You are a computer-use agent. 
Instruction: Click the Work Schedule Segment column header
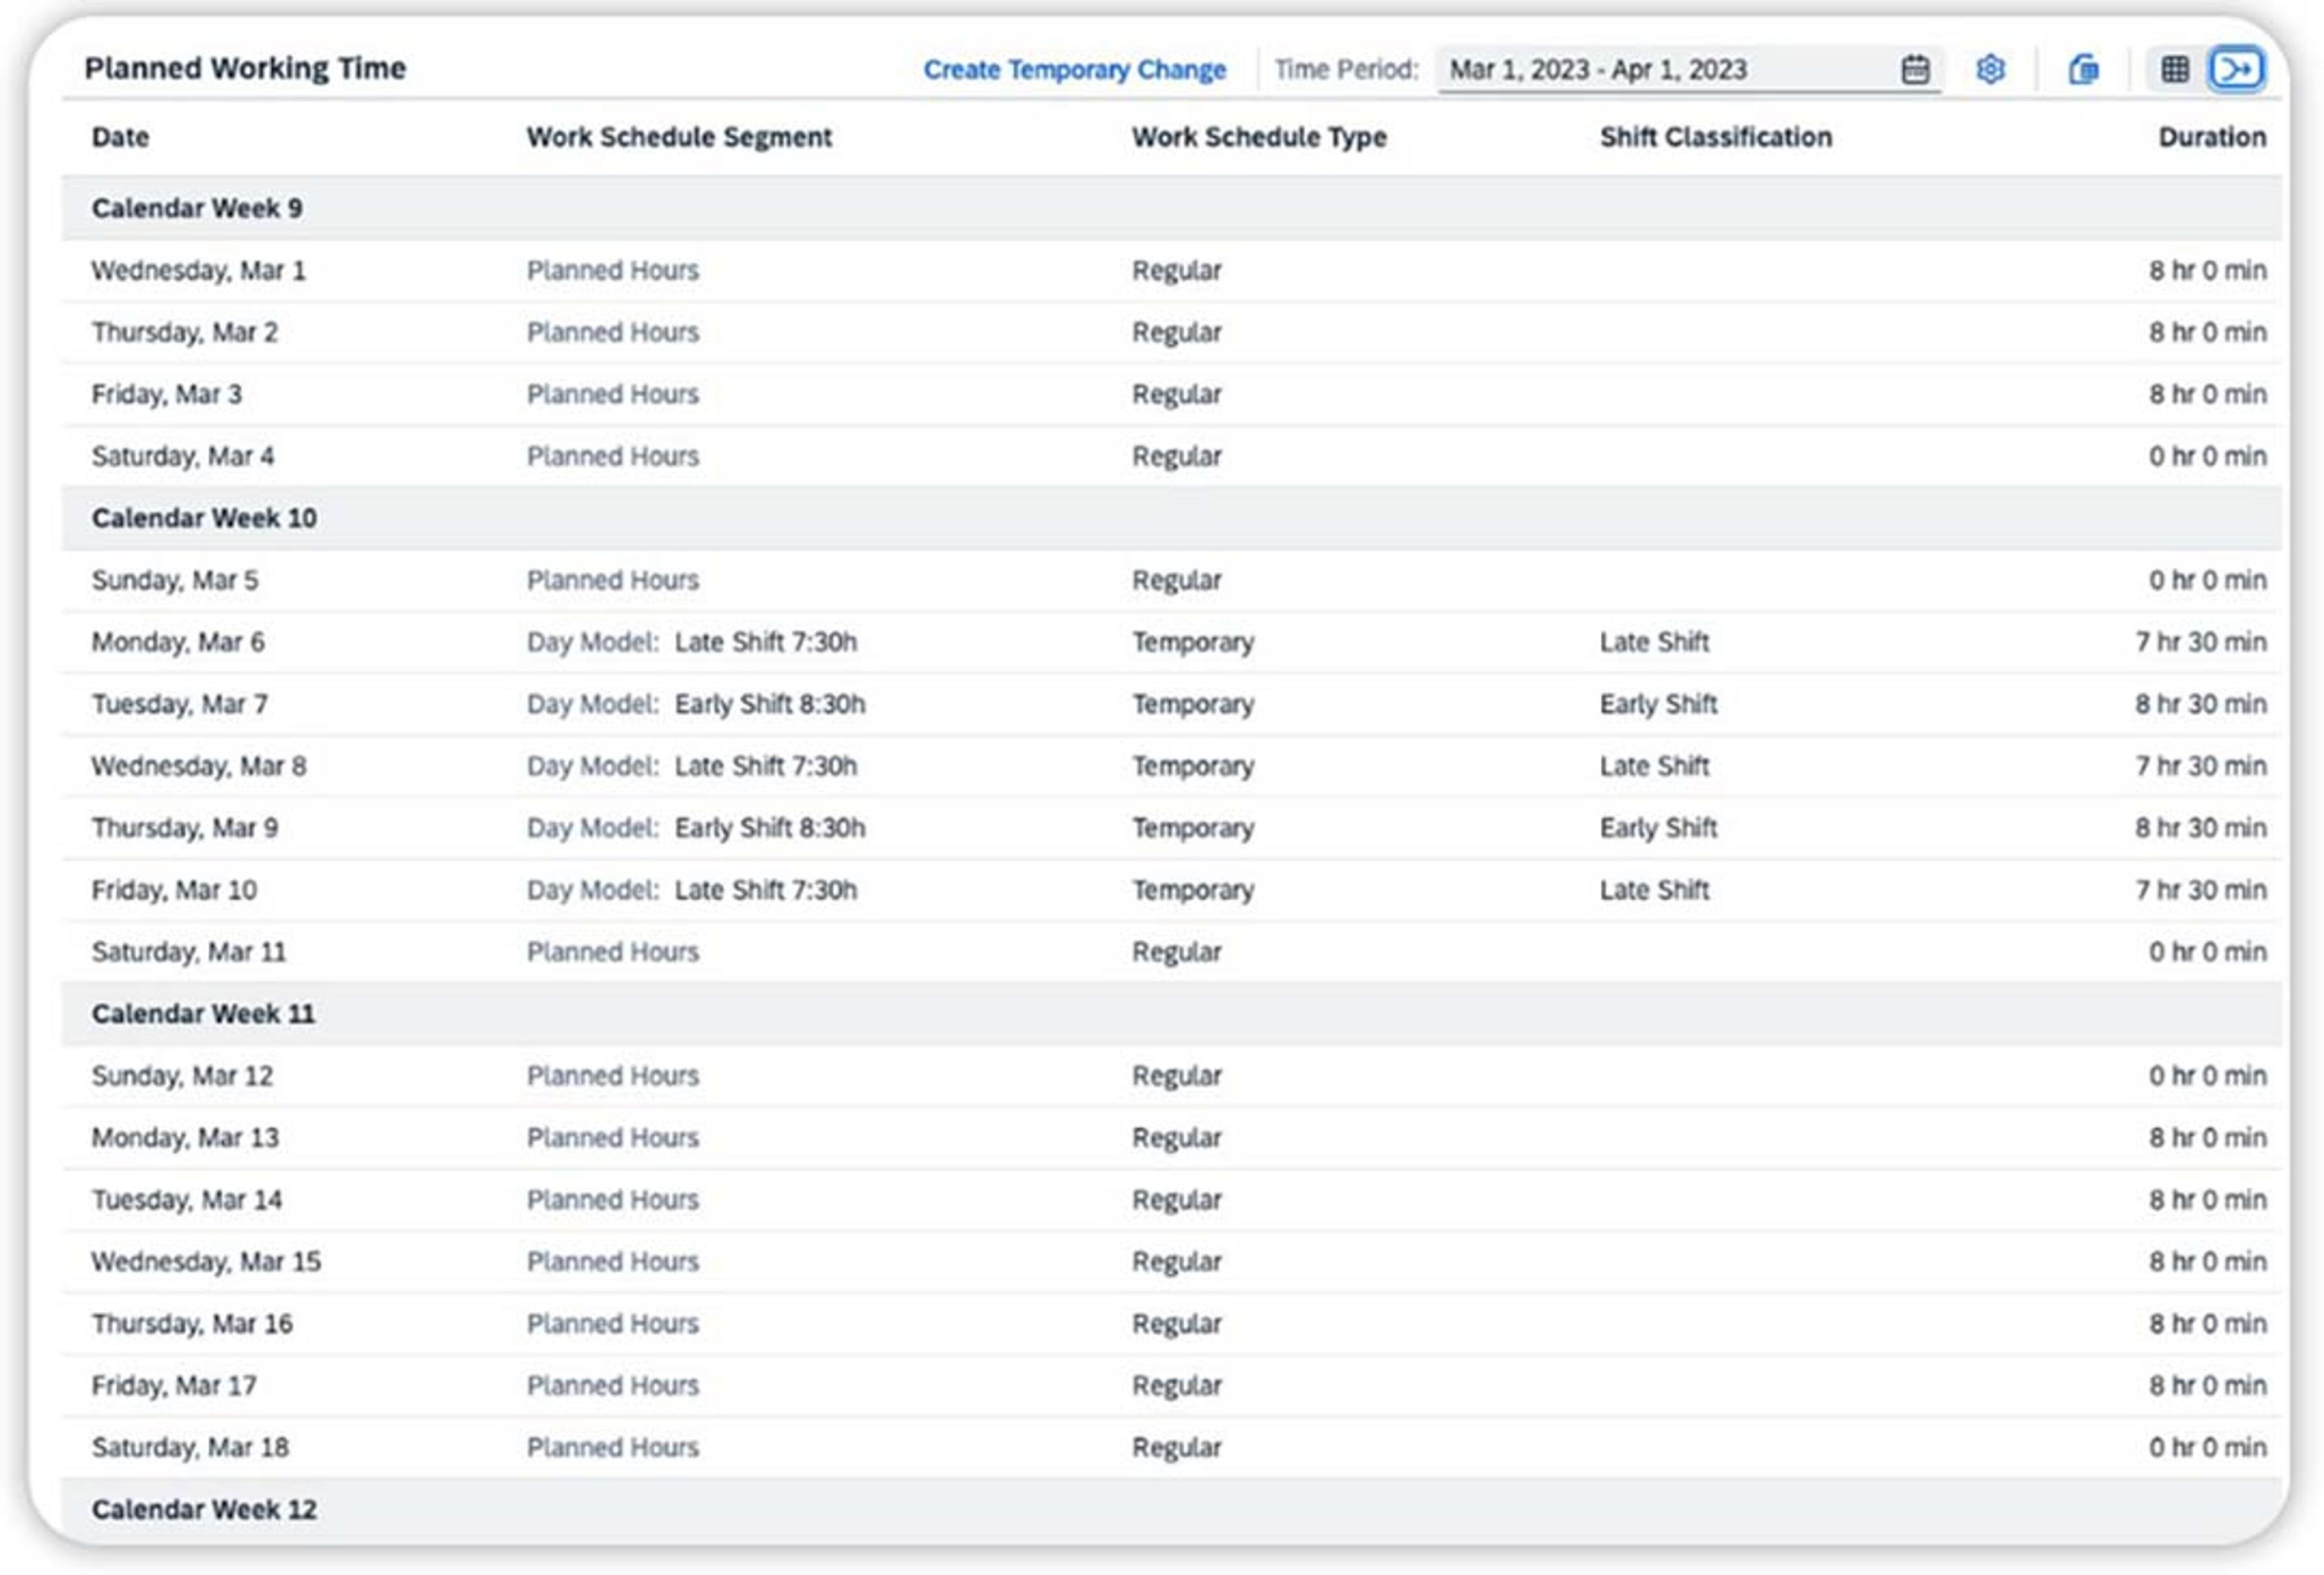679,137
